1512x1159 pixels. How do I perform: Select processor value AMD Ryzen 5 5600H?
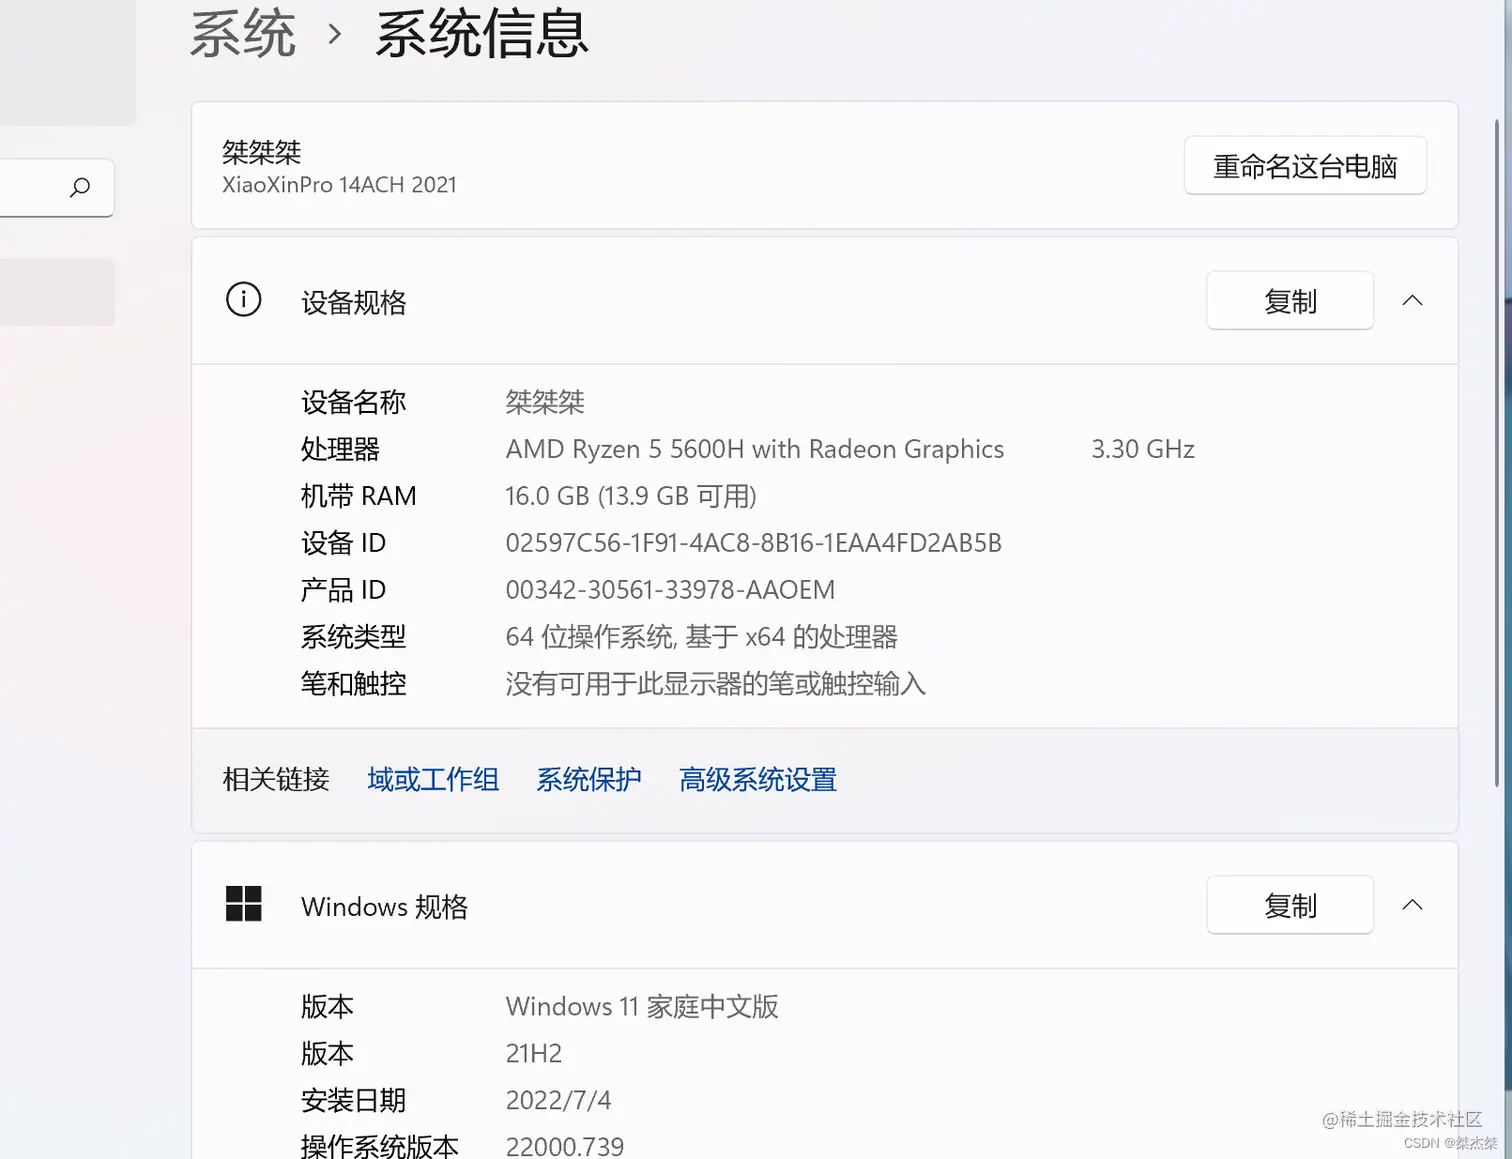[755, 450]
